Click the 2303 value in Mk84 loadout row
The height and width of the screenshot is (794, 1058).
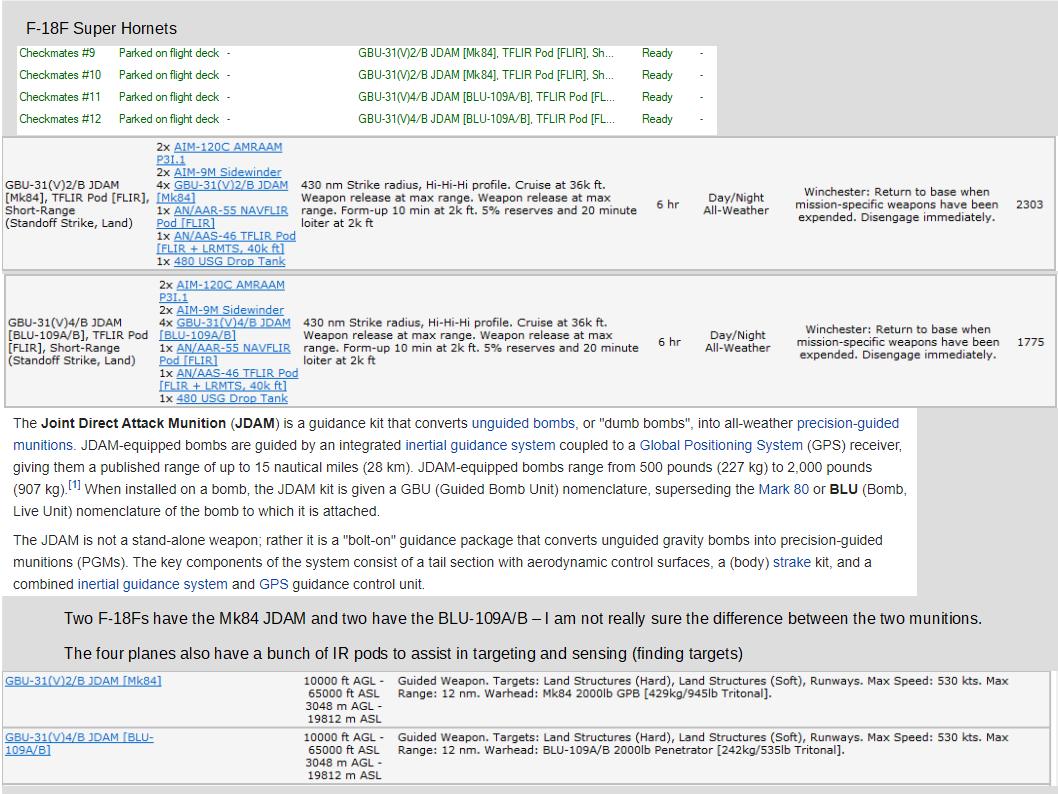(1030, 204)
